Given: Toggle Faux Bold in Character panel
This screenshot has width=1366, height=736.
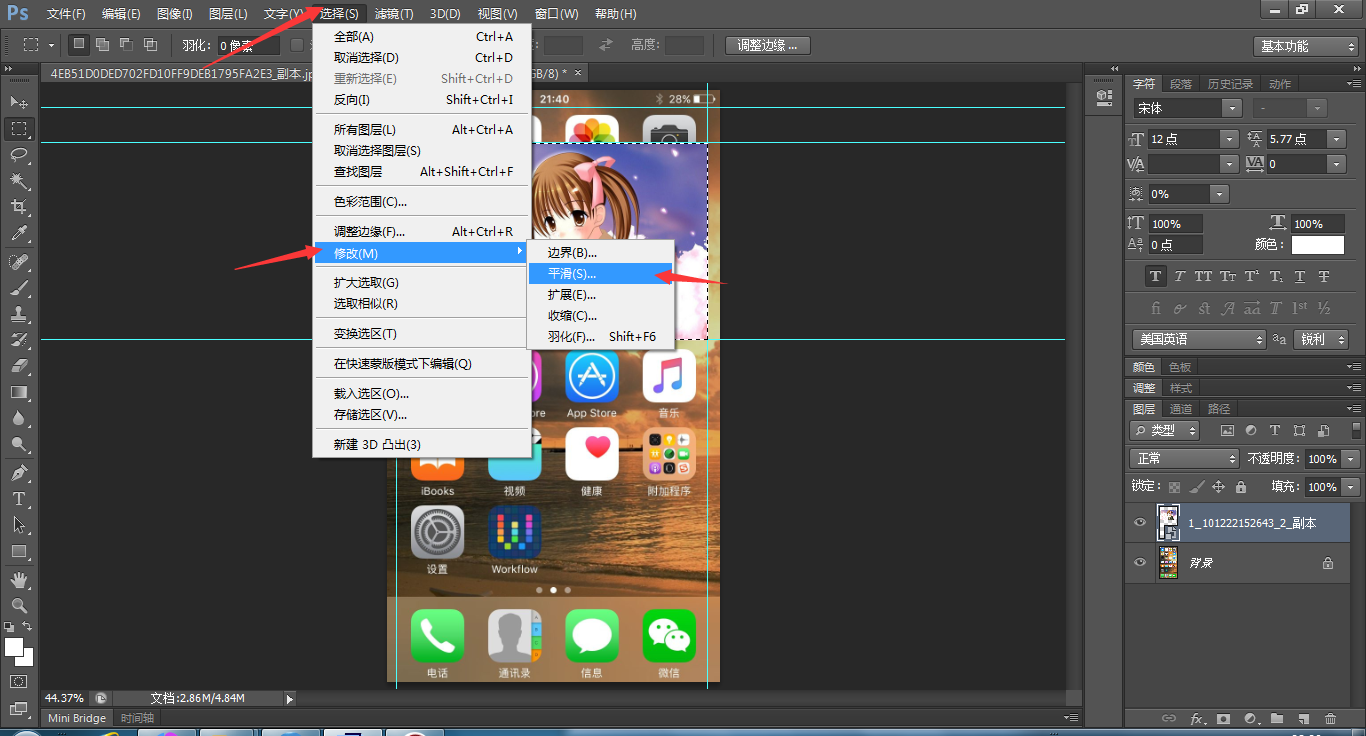Looking at the screenshot, I should coord(1156,277).
